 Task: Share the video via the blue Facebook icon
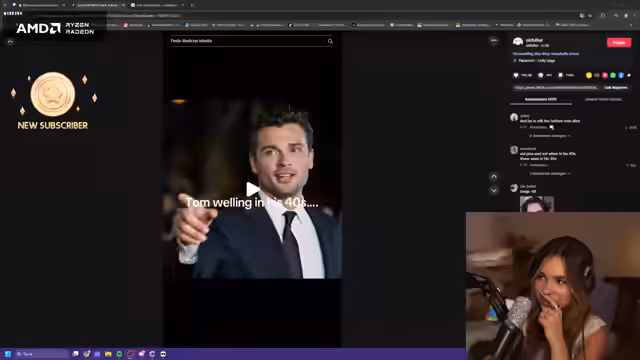point(621,76)
